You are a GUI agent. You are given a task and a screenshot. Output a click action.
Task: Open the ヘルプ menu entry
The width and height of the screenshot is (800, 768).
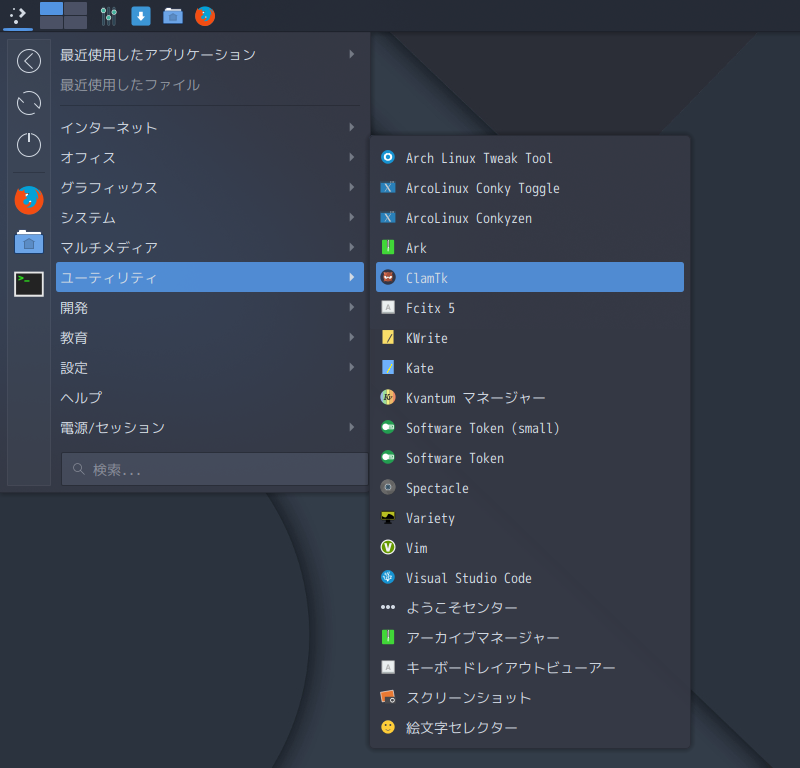(210, 398)
